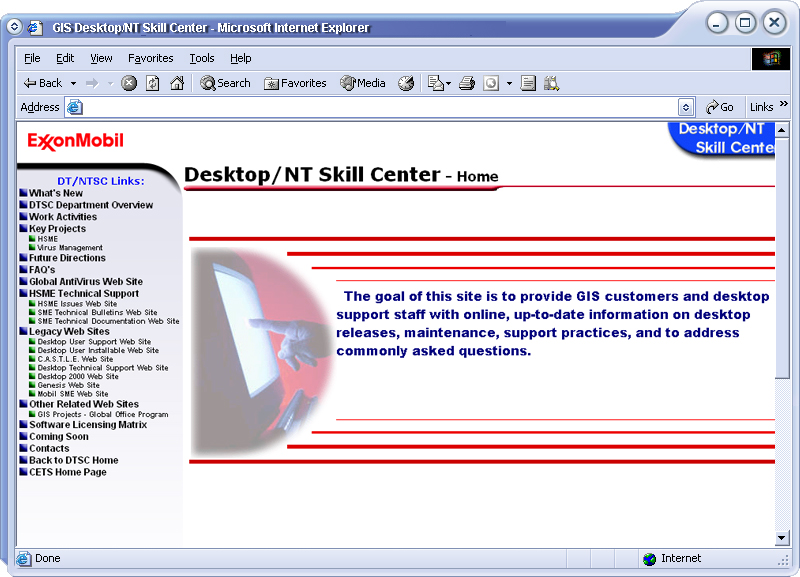Open the Favorites toolbar button

point(295,83)
